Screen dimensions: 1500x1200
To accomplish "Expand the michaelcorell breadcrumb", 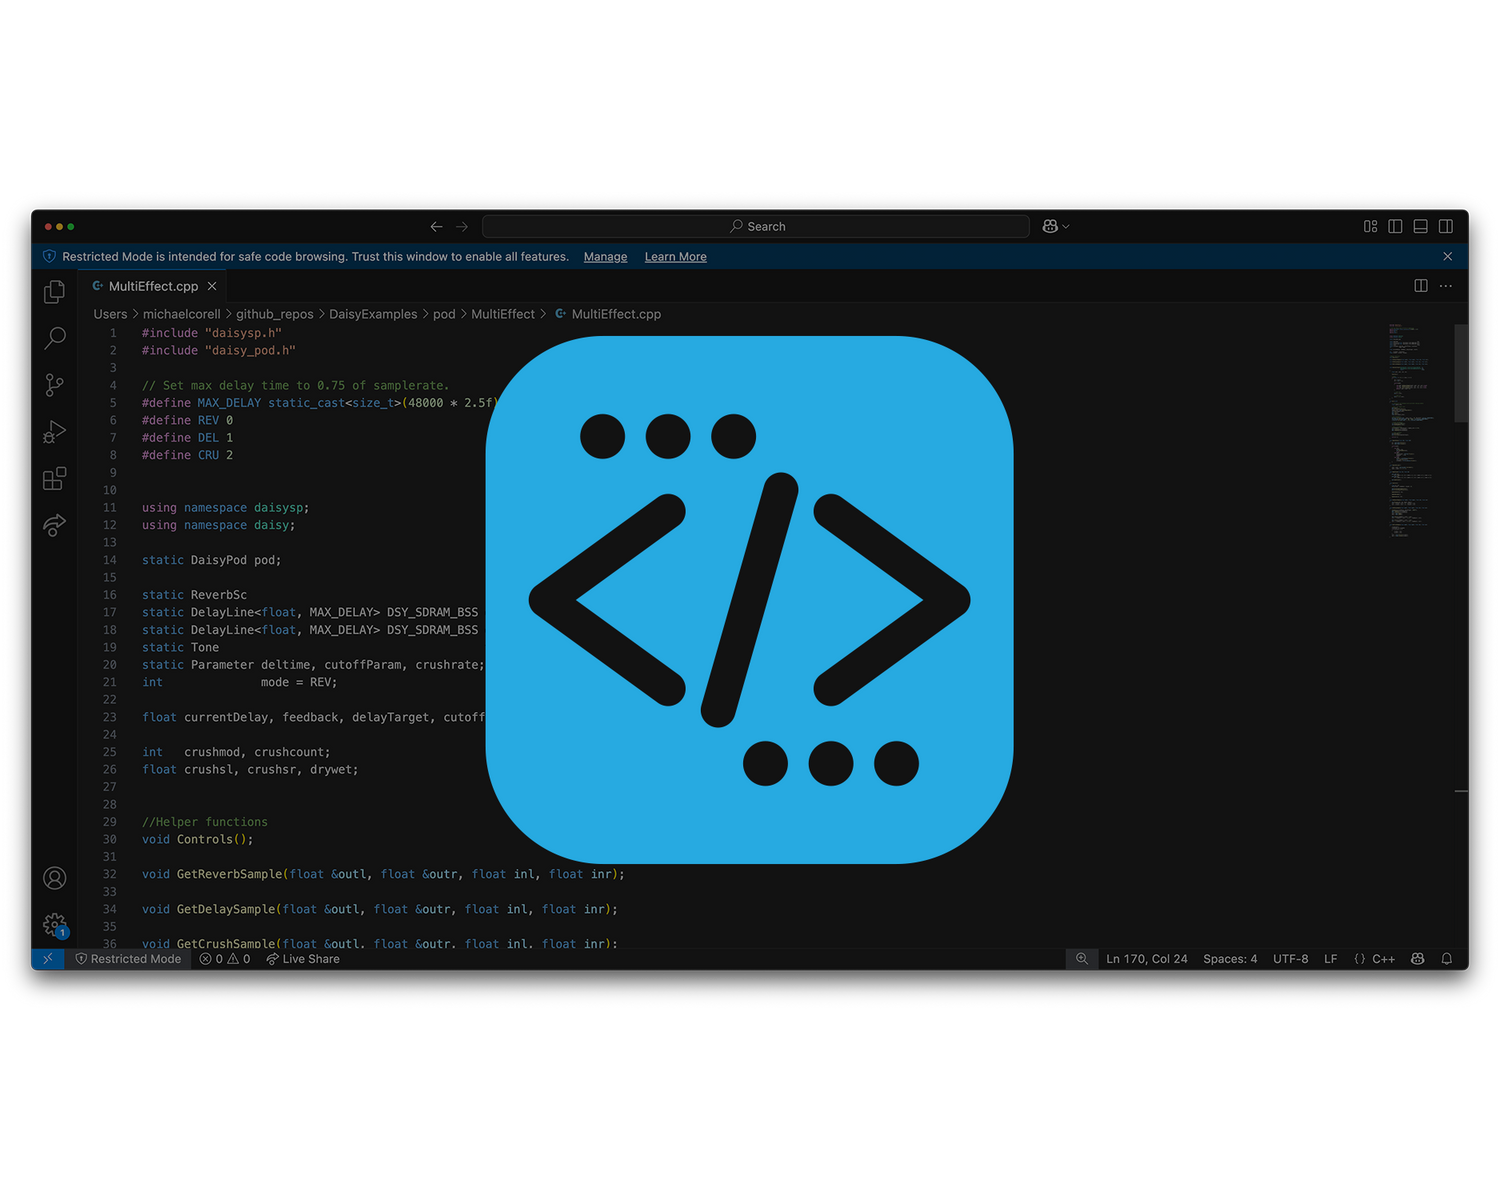I will click(181, 314).
